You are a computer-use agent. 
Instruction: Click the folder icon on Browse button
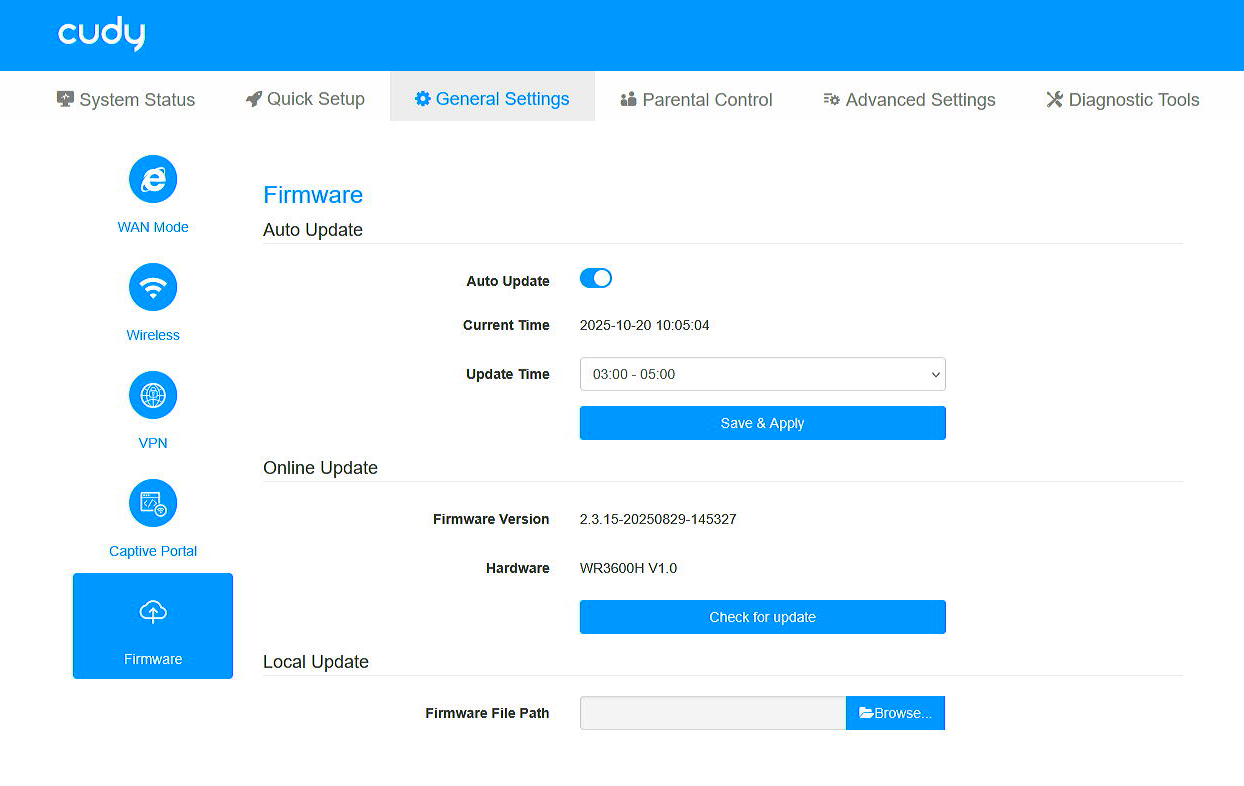tap(866, 713)
